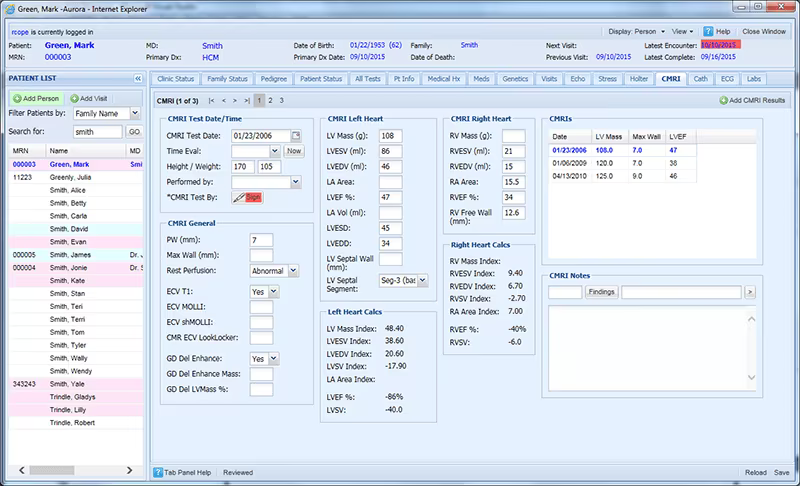Open the ECV T1 dropdown
Screen dimensions: 800x486
point(274,292)
